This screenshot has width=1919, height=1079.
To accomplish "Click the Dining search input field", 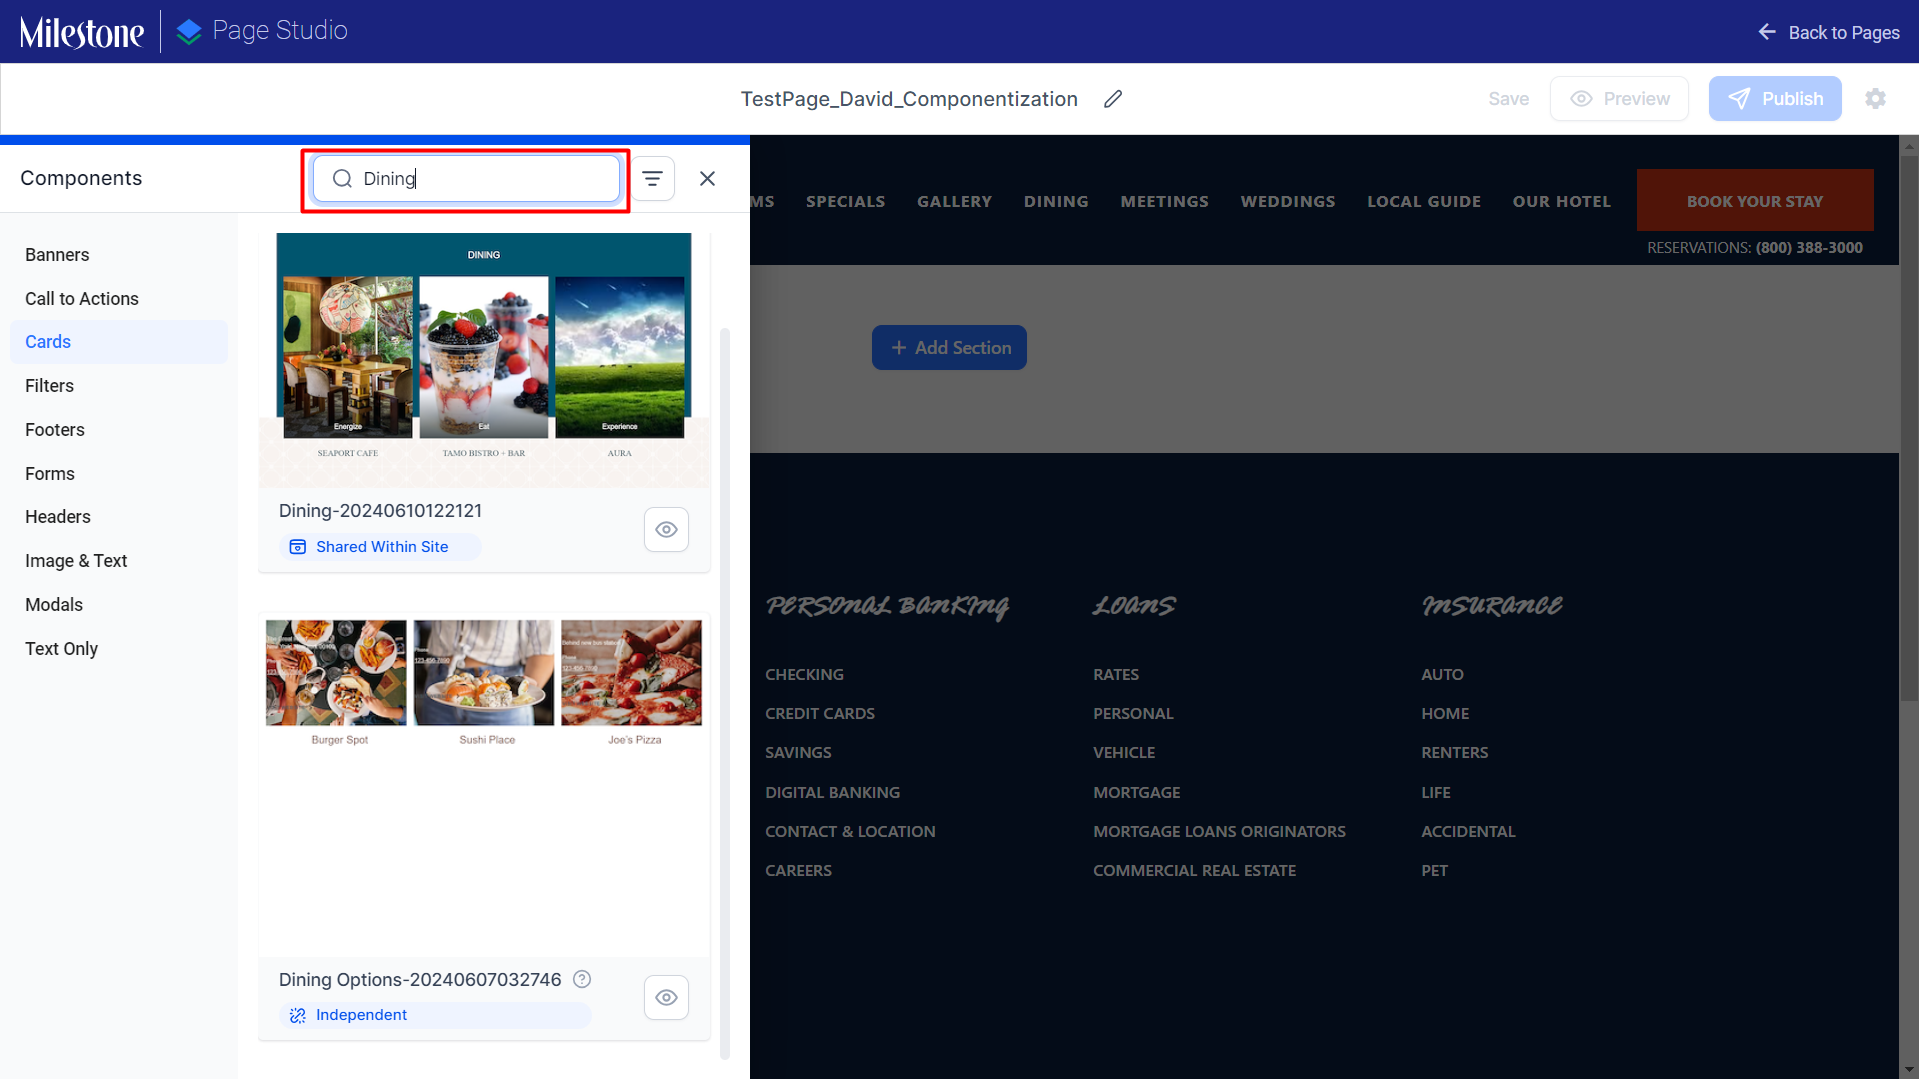I will [466, 178].
